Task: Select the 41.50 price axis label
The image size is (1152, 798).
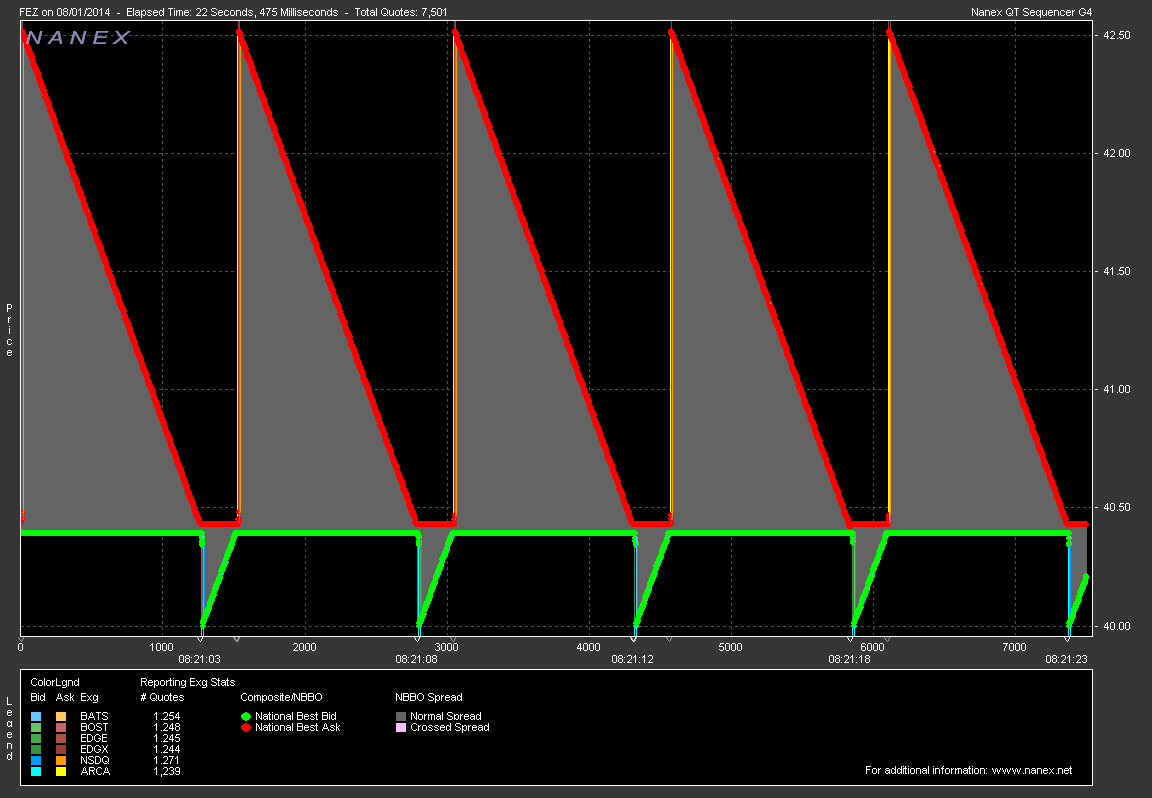Action: coord(1117,272)
